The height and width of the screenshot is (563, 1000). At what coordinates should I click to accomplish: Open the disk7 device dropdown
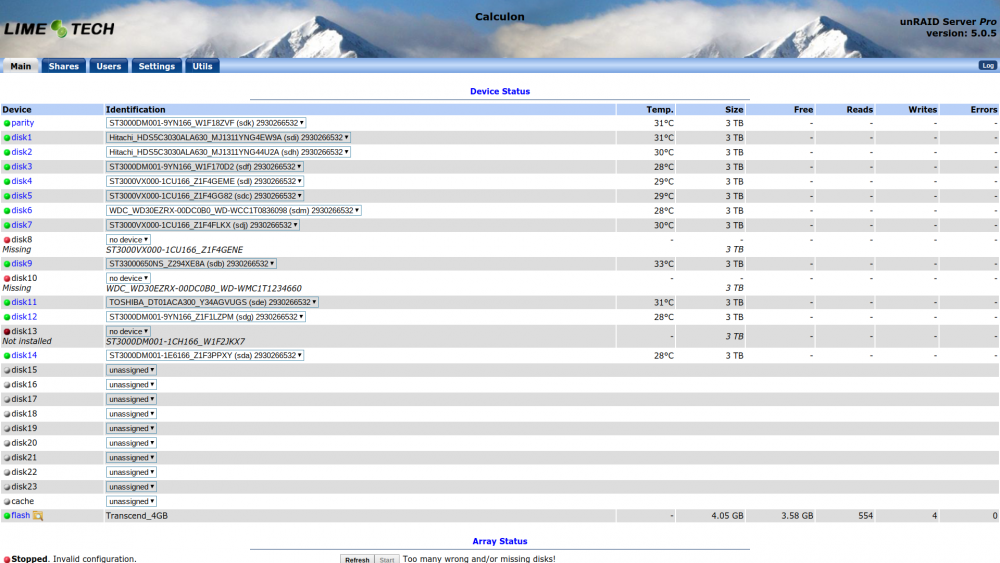coord(203,225)
